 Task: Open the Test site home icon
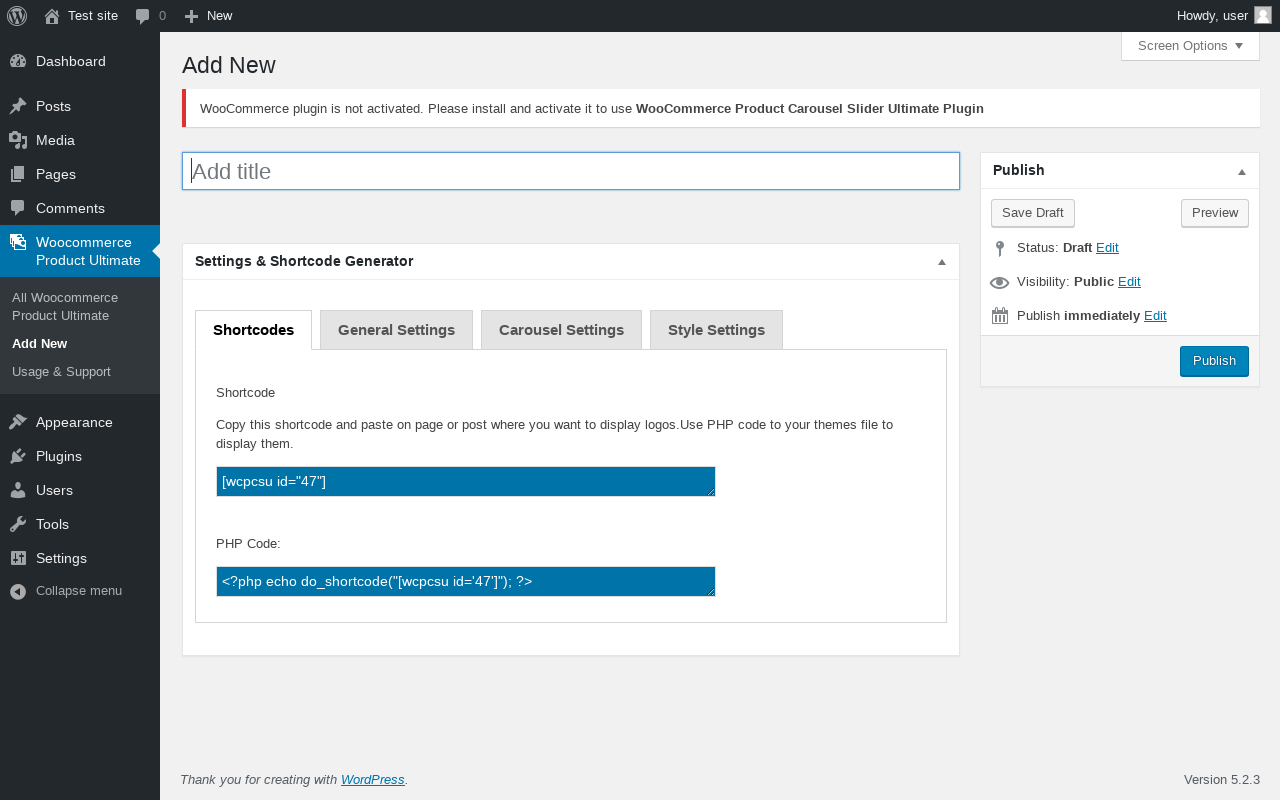[x=52, y=16]
